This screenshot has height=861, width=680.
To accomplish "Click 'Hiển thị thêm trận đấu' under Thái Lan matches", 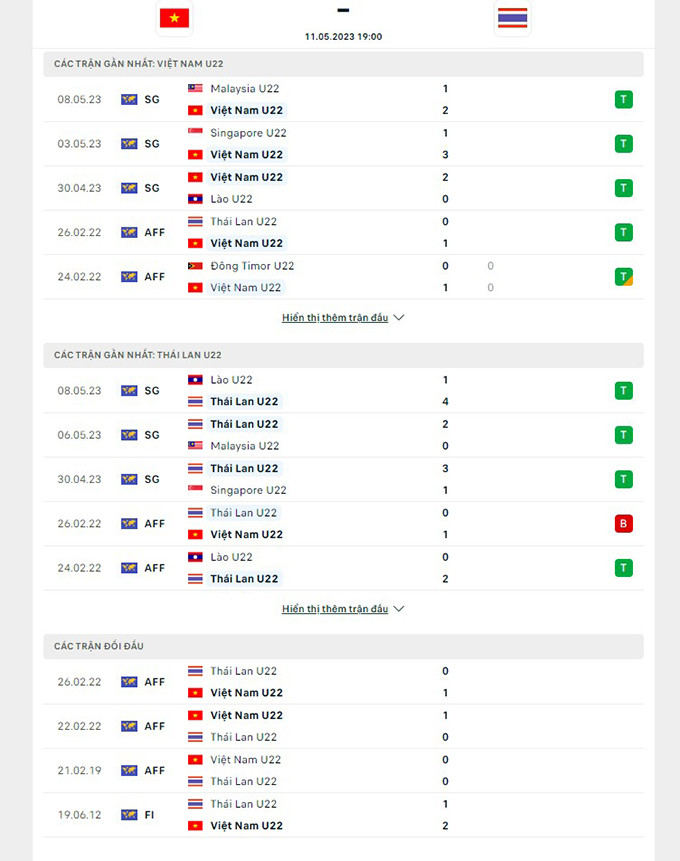I will [x=335, y=609].
